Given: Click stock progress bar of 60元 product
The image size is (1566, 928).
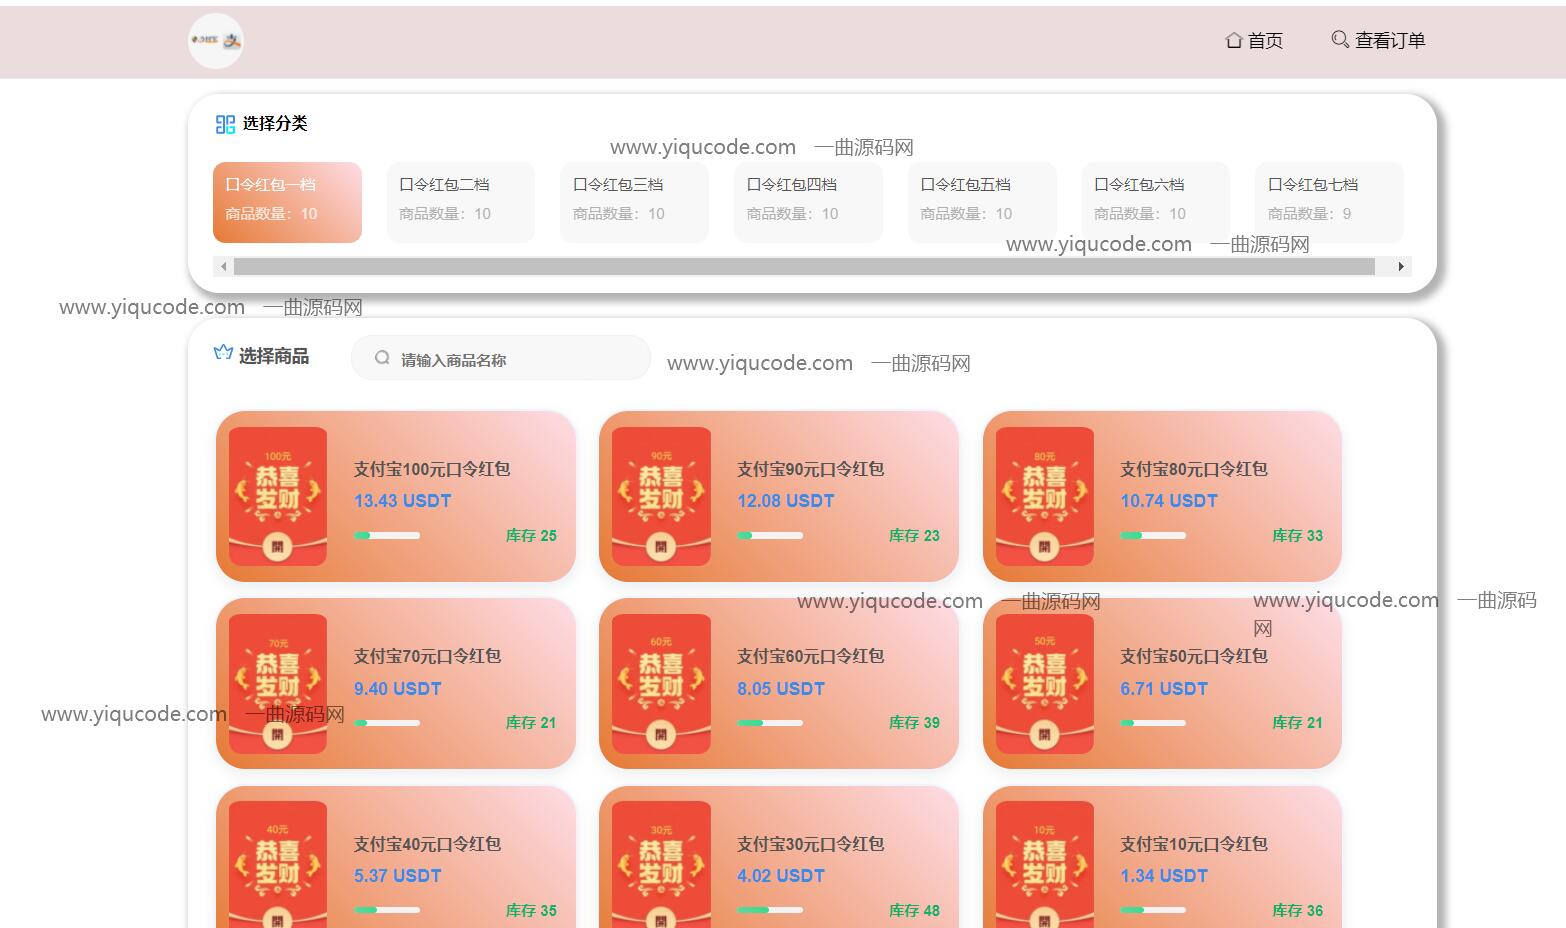Looking at the screenshot, I should pyautogui.click(x=770, y=723).
